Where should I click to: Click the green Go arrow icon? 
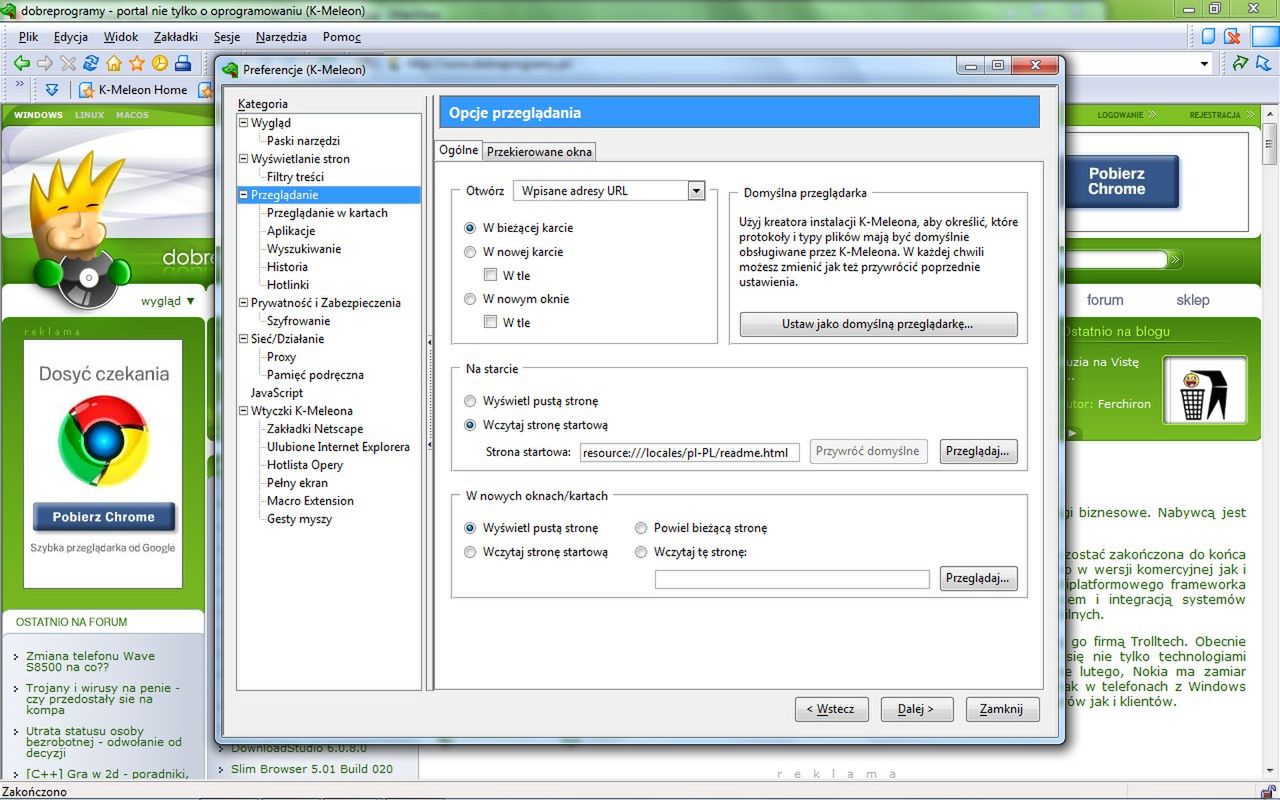(x=1240, y=63)
